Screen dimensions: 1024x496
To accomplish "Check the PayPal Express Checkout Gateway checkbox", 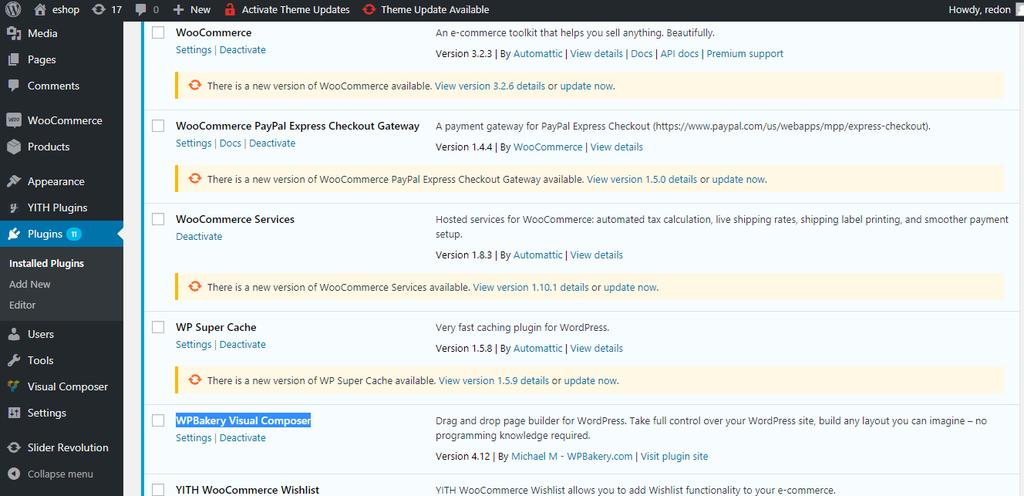I will coord(158,126).
